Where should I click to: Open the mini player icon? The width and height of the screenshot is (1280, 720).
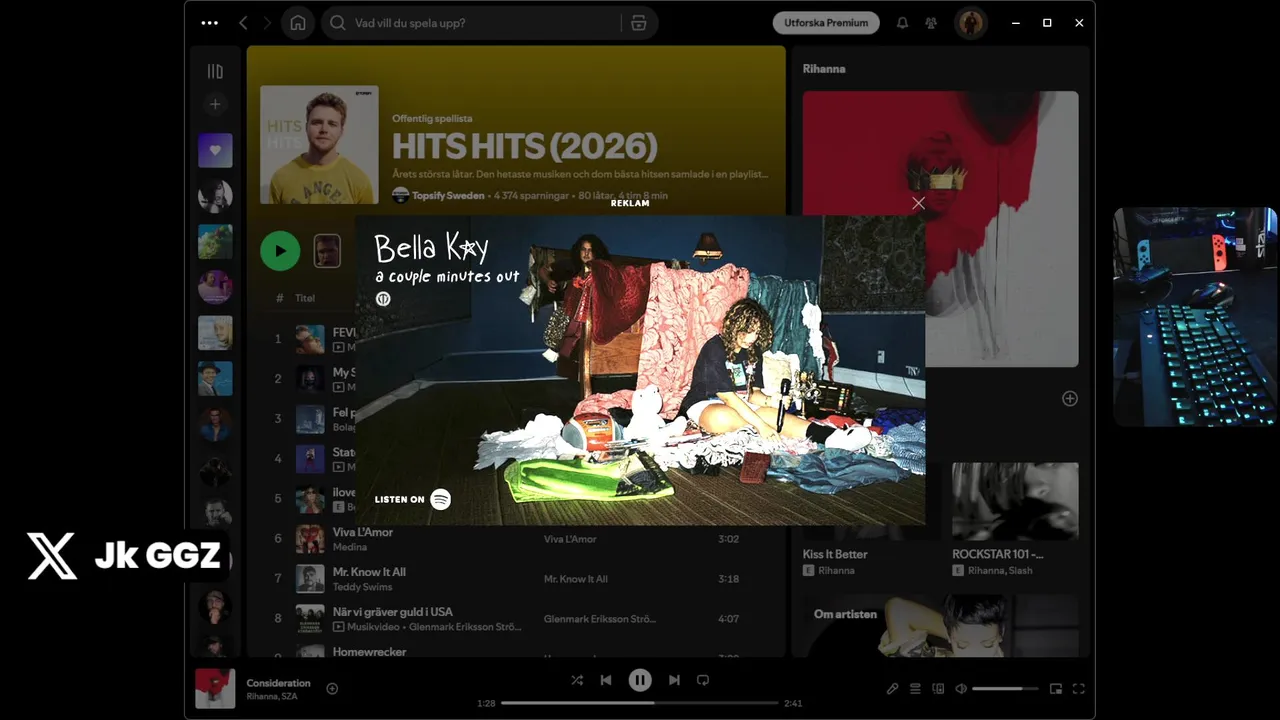(1056, 688)
